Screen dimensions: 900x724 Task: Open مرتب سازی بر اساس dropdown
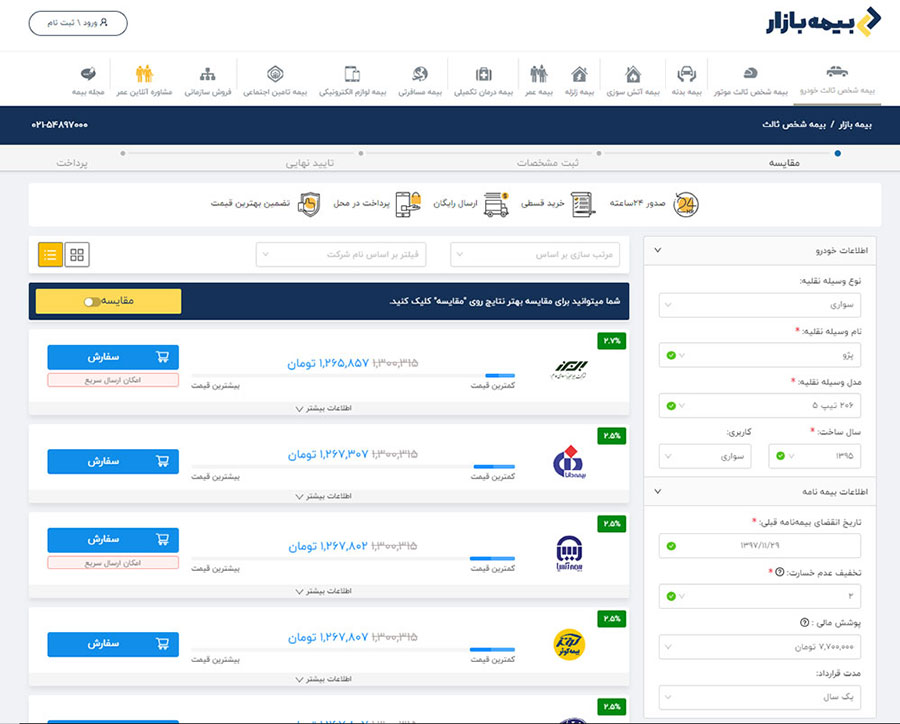click(539, 254)
